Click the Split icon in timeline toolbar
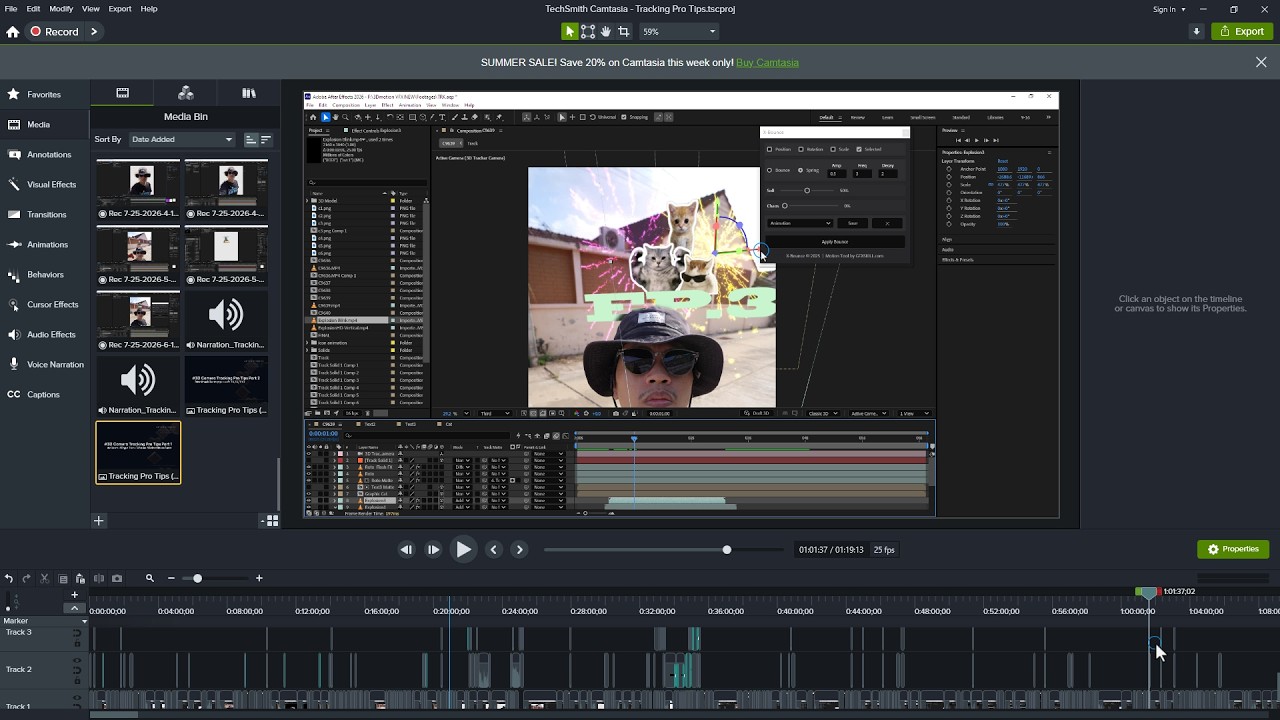This screenshot has width=1280, height=720. pos(99,578)
